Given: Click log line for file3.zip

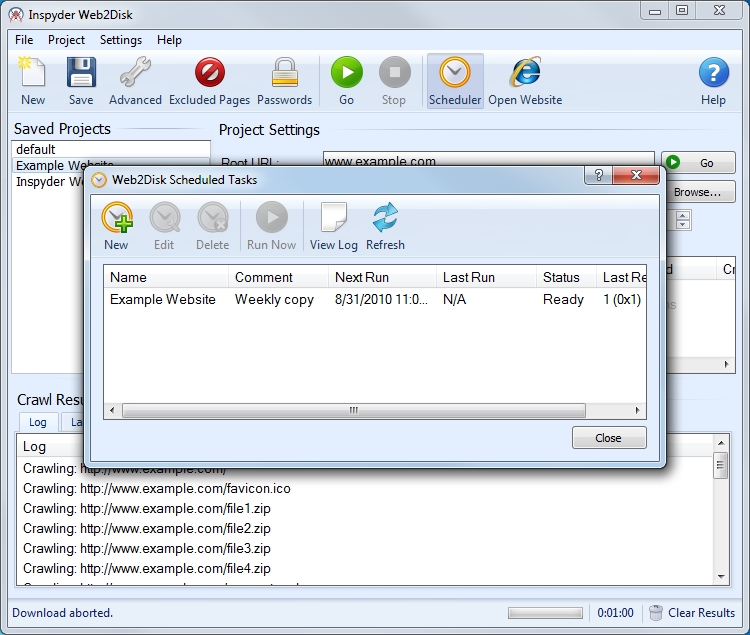Looking at the screenshot, I should coord(147,548).
